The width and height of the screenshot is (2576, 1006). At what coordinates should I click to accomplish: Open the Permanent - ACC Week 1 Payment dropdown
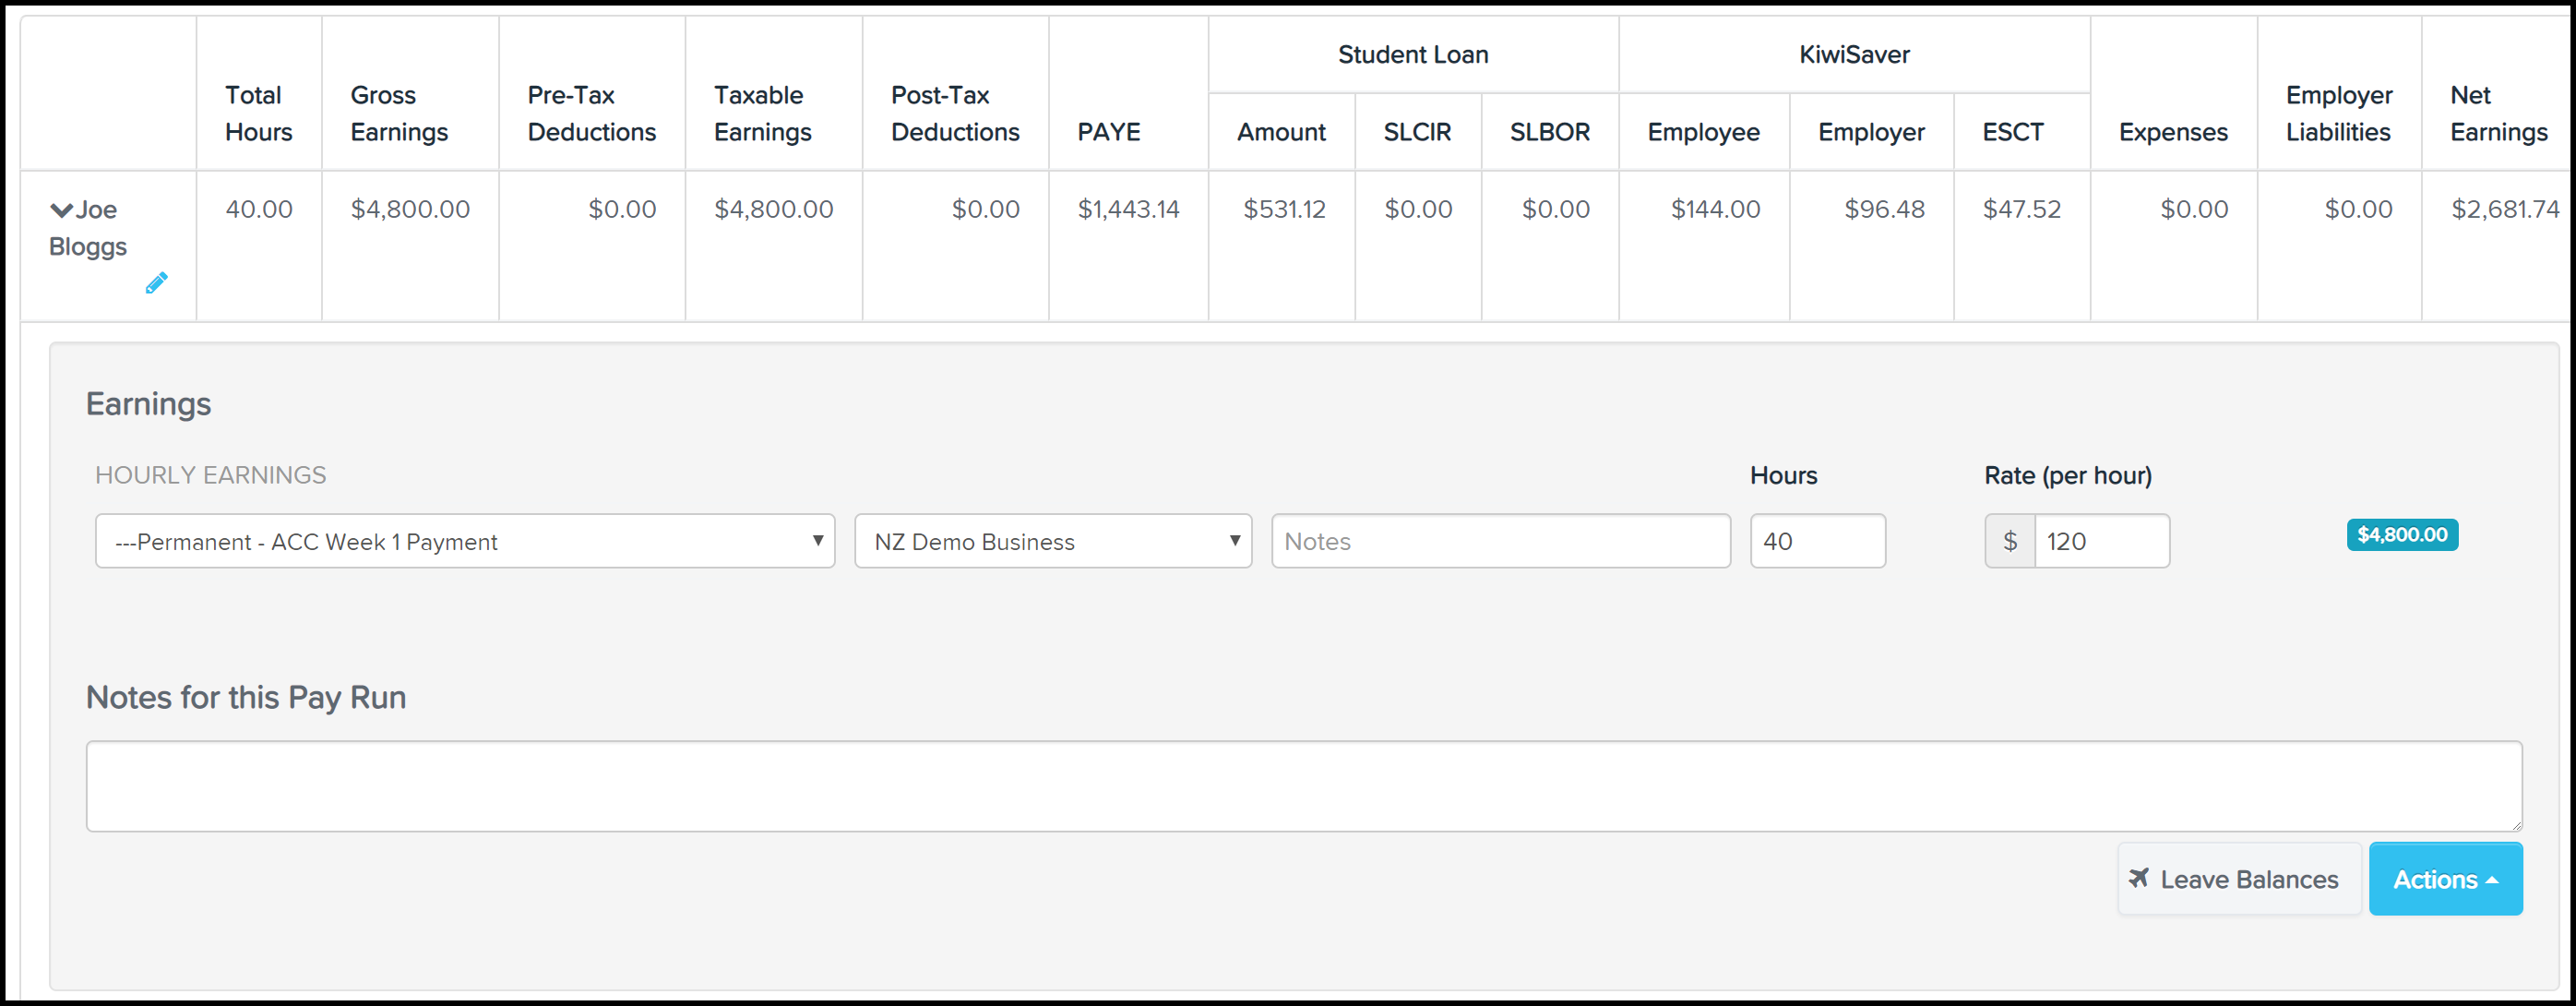[464, 541]
